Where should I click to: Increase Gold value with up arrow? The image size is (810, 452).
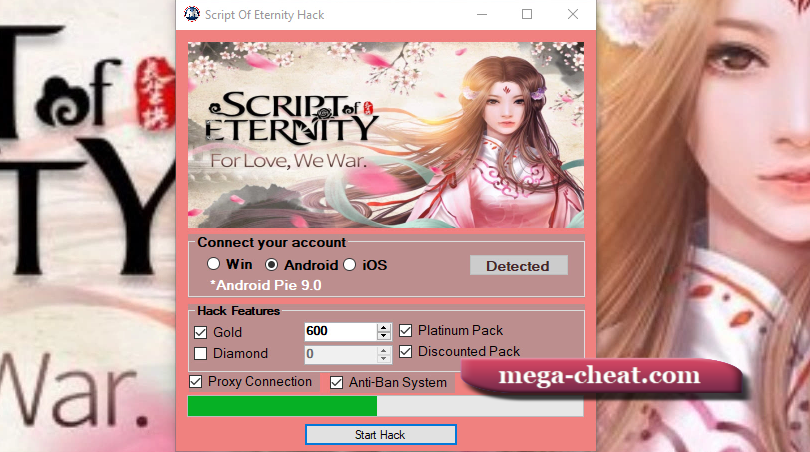(383, 328)
